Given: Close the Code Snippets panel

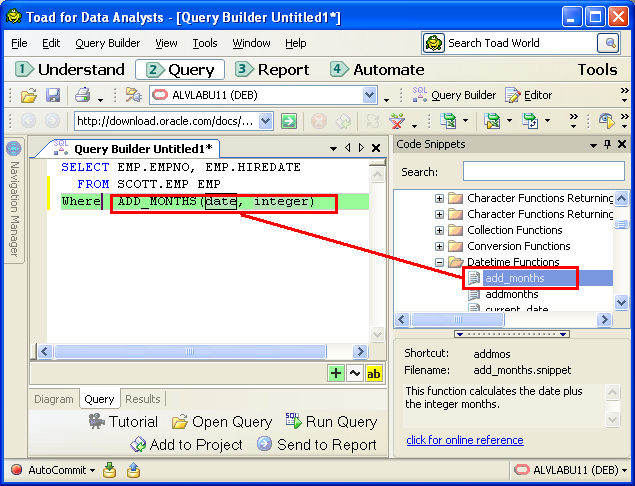Looking at the screenshot, I should (622, 144).
